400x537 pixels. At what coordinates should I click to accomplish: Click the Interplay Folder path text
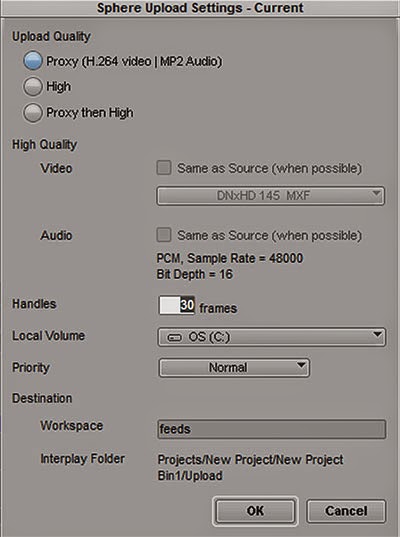click(250, 467)
